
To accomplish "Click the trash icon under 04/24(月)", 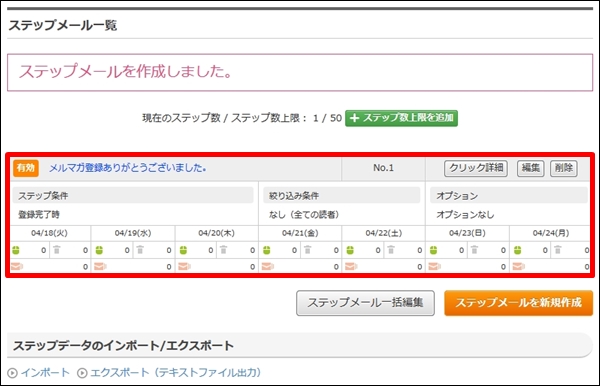I will coord(558,250).
